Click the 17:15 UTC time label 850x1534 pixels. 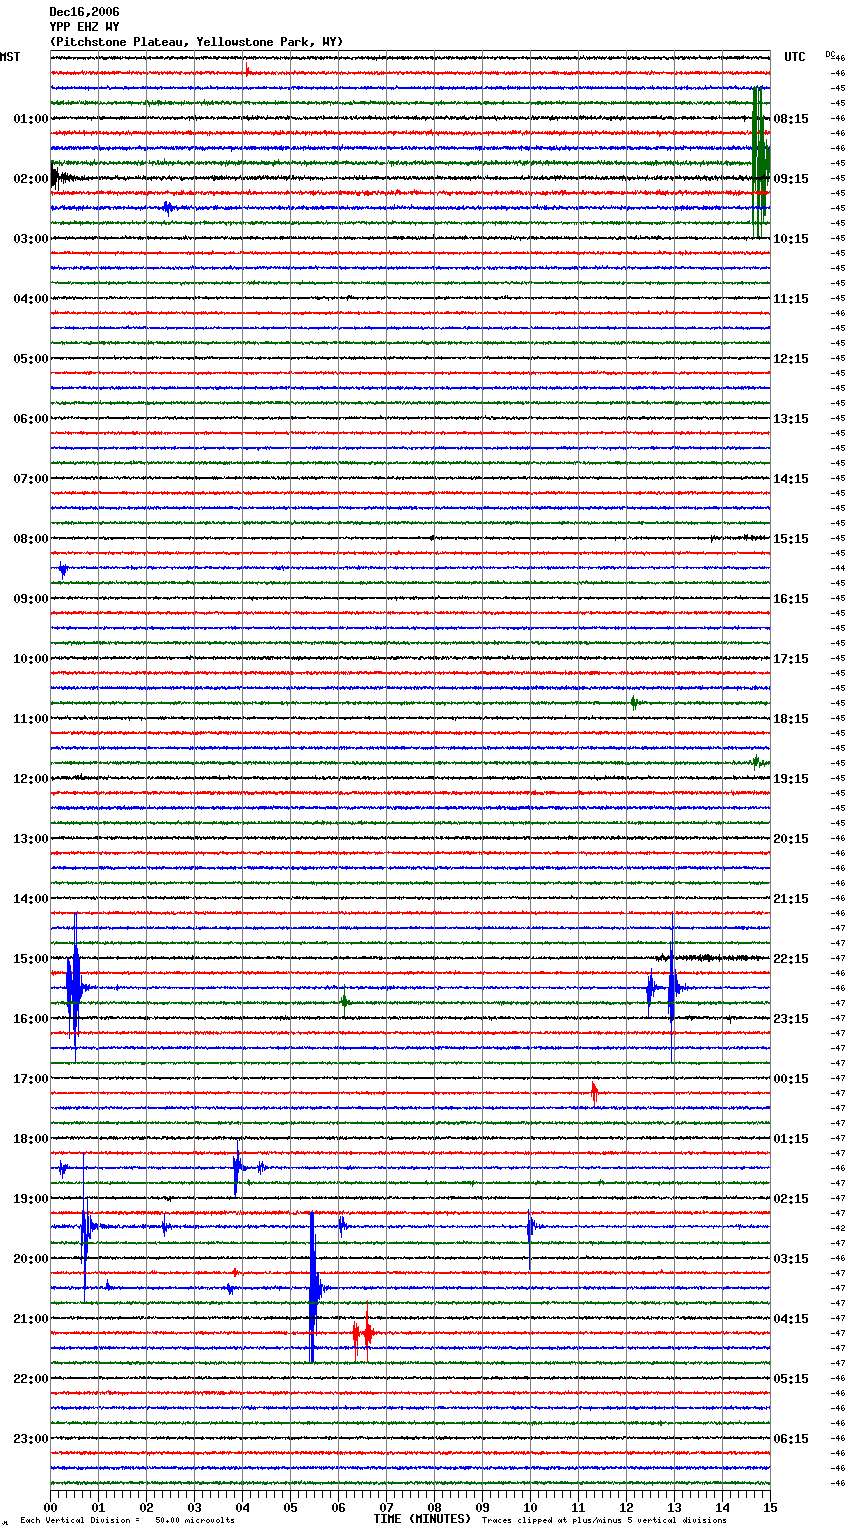click(x=791, y=659)
